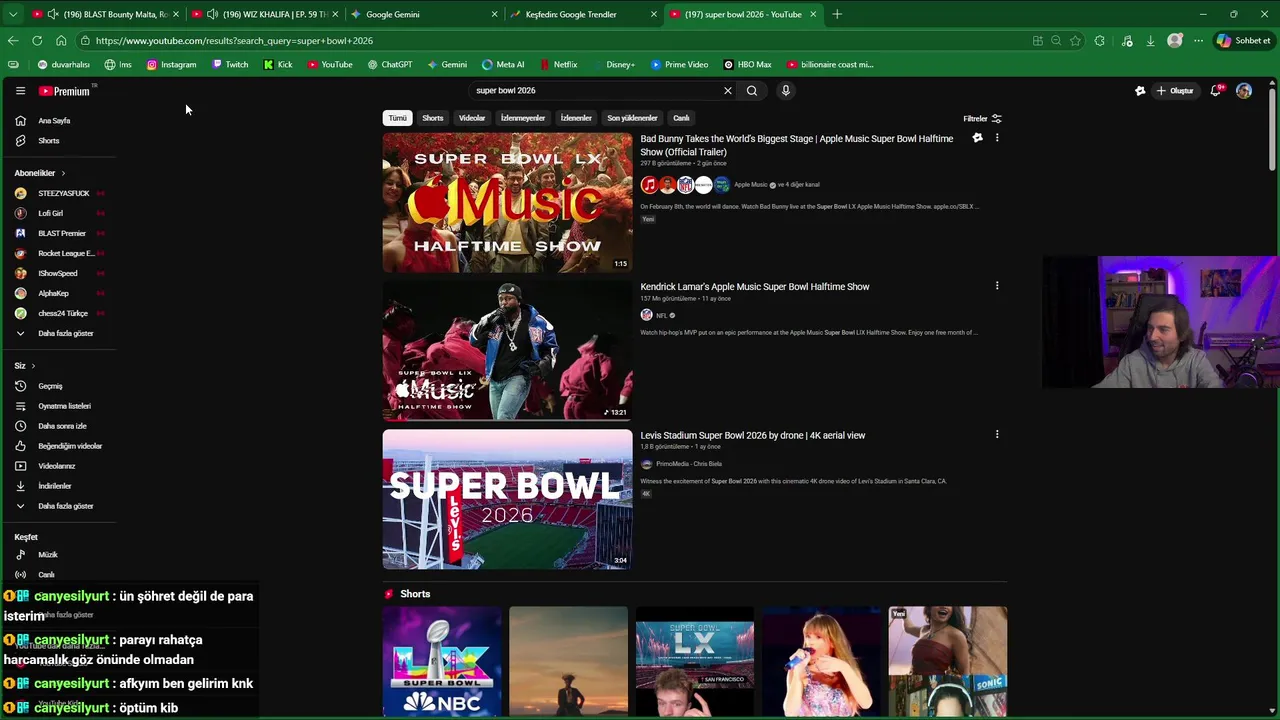The width and height of the screenshot is (1280, 720).
Task: Open the browser tab list dropdown
Action: [x=13, y=14]
